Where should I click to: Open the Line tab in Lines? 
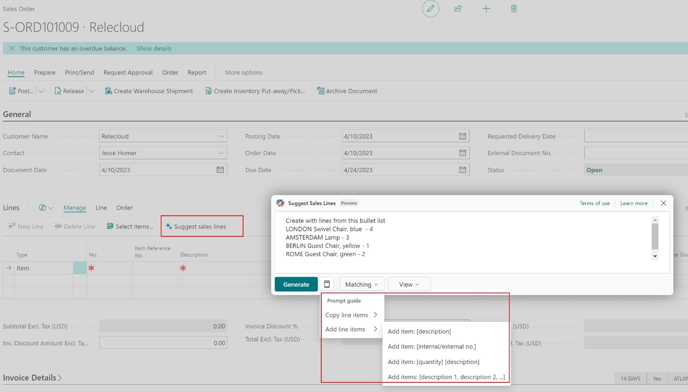tap(101, 208)
